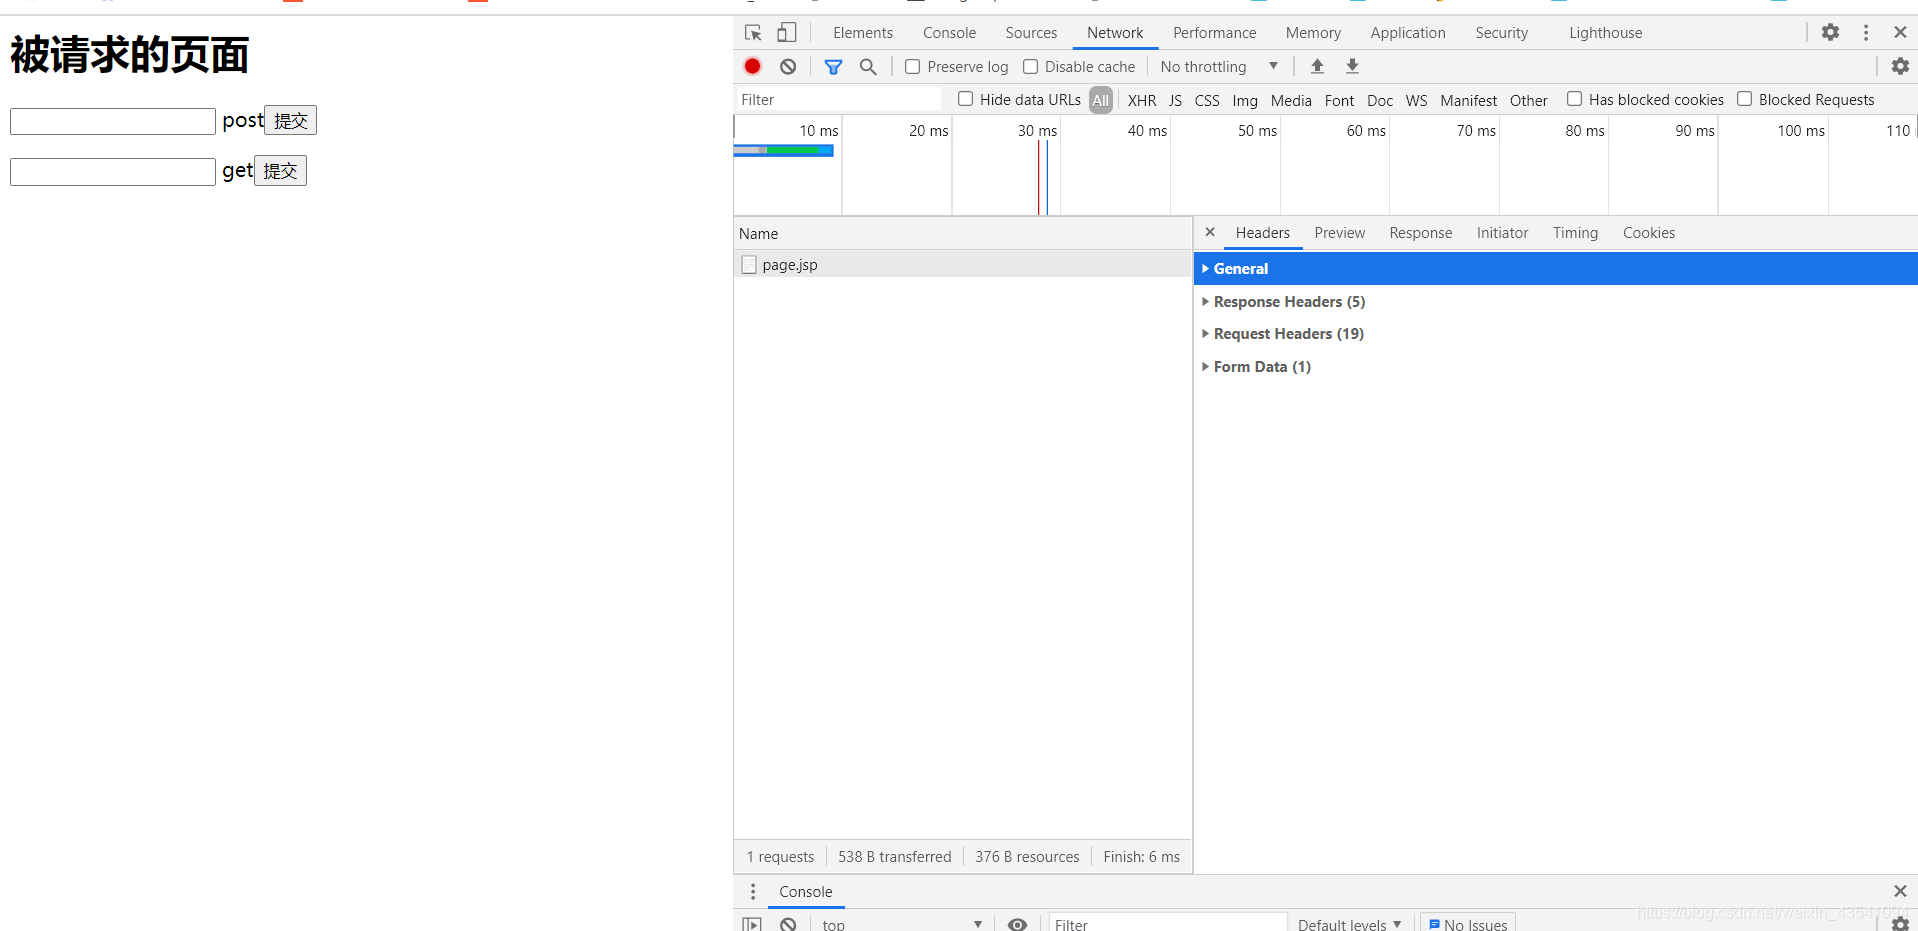Select the page.jsp request row
Screen dimensions: 1918x931
pos(962,264)
